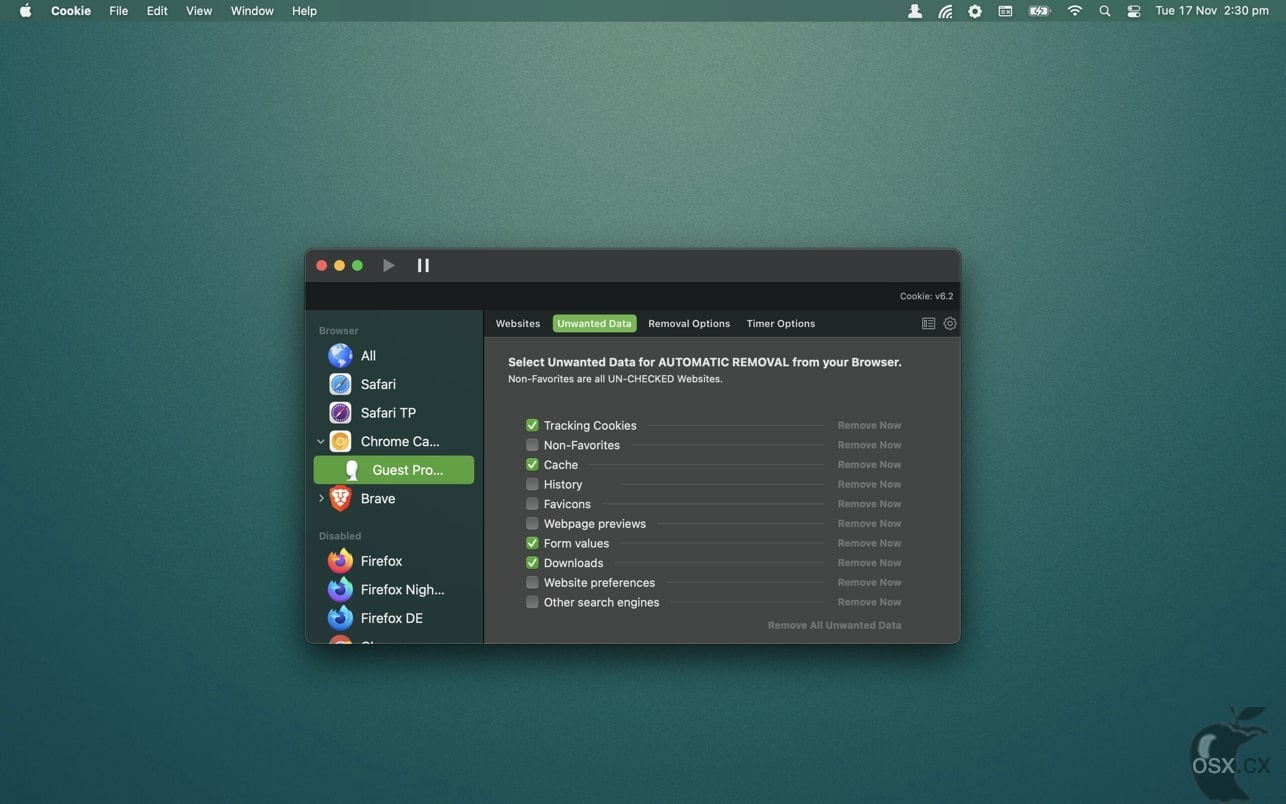This screenshot has width=1286, height=804.
Task: Open the Window menu
Action: click(x=252, y=11)
